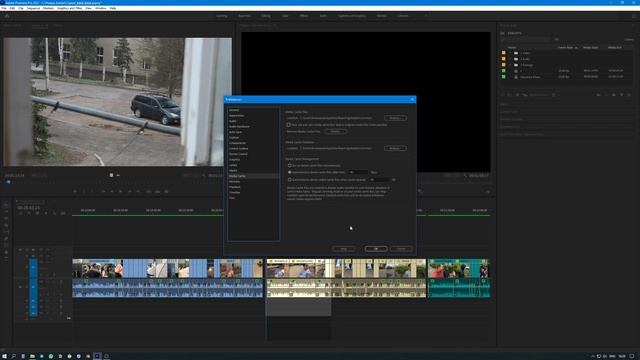Click Delete to remove media cache files
640x360 pixels.
pyautogui.click(x=336, y=131)
